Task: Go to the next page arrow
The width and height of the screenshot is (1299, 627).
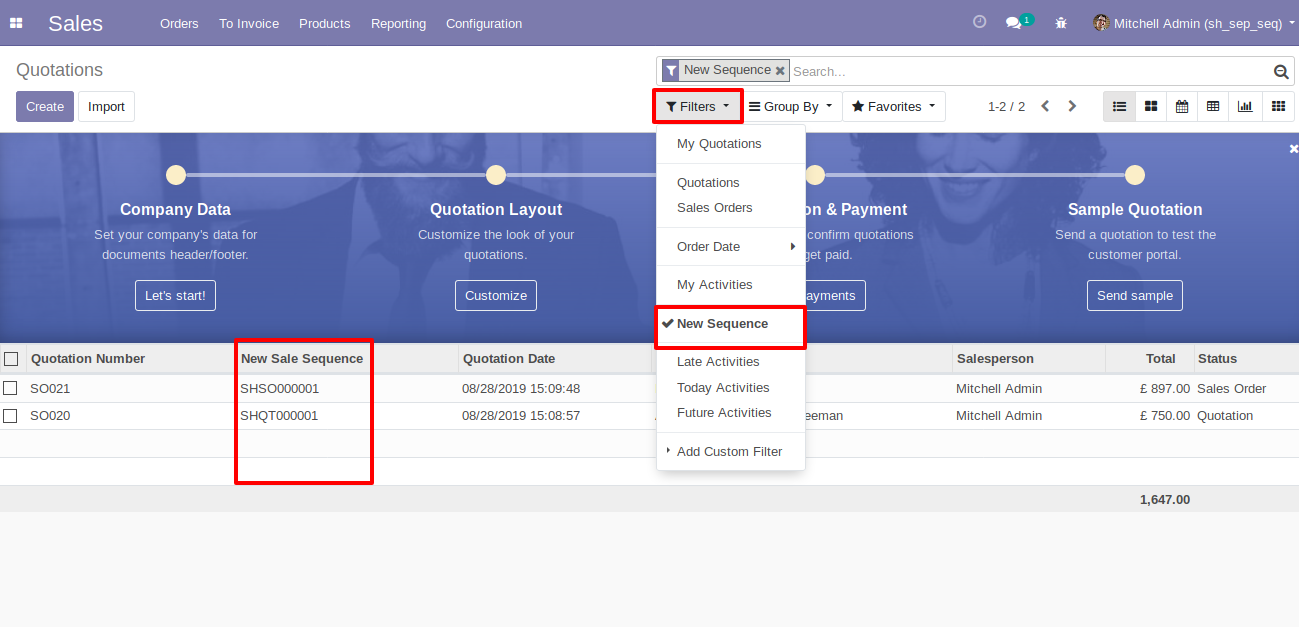Action: (1072, 106)
